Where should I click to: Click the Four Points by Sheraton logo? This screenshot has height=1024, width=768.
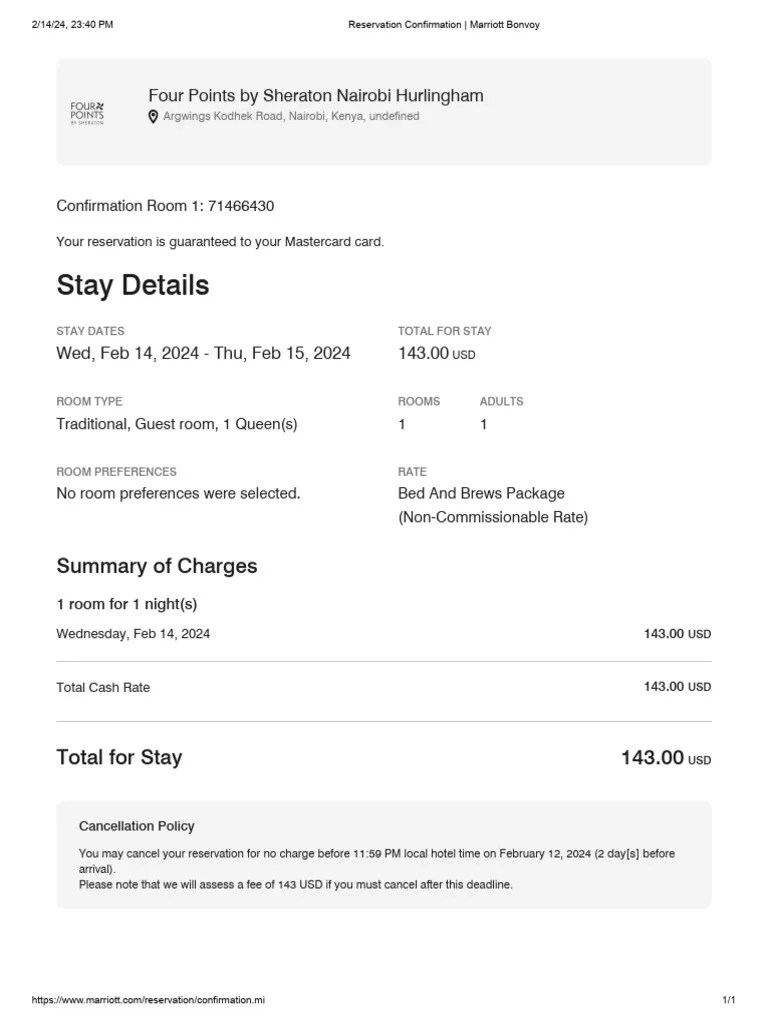tap(87, 113)
